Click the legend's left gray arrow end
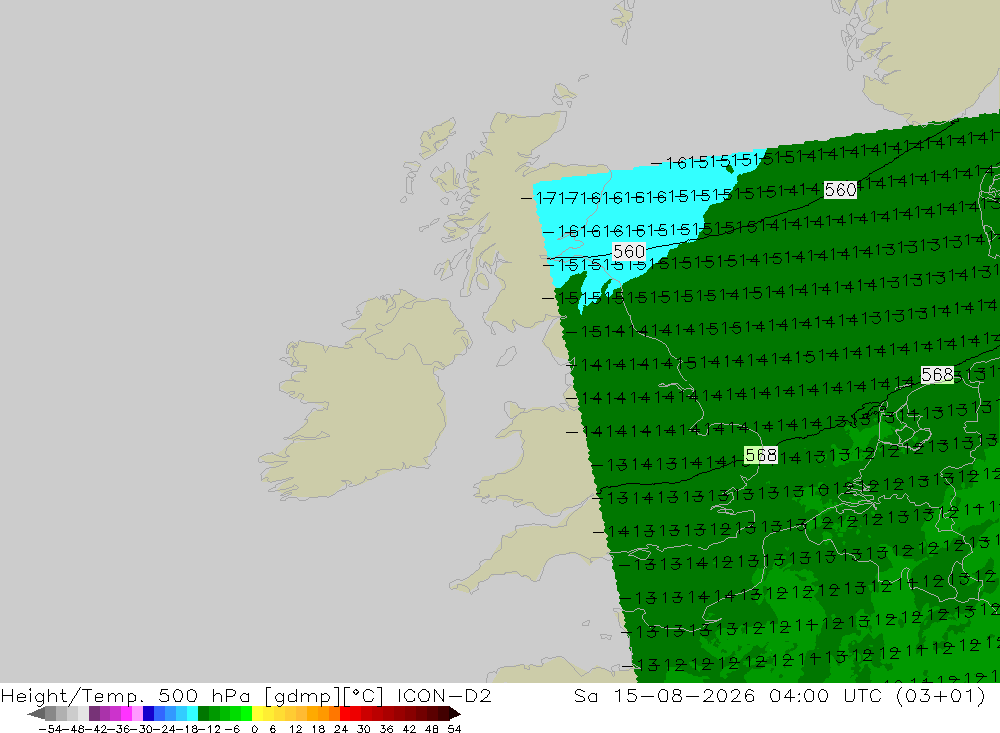 [x=36, y=714]
